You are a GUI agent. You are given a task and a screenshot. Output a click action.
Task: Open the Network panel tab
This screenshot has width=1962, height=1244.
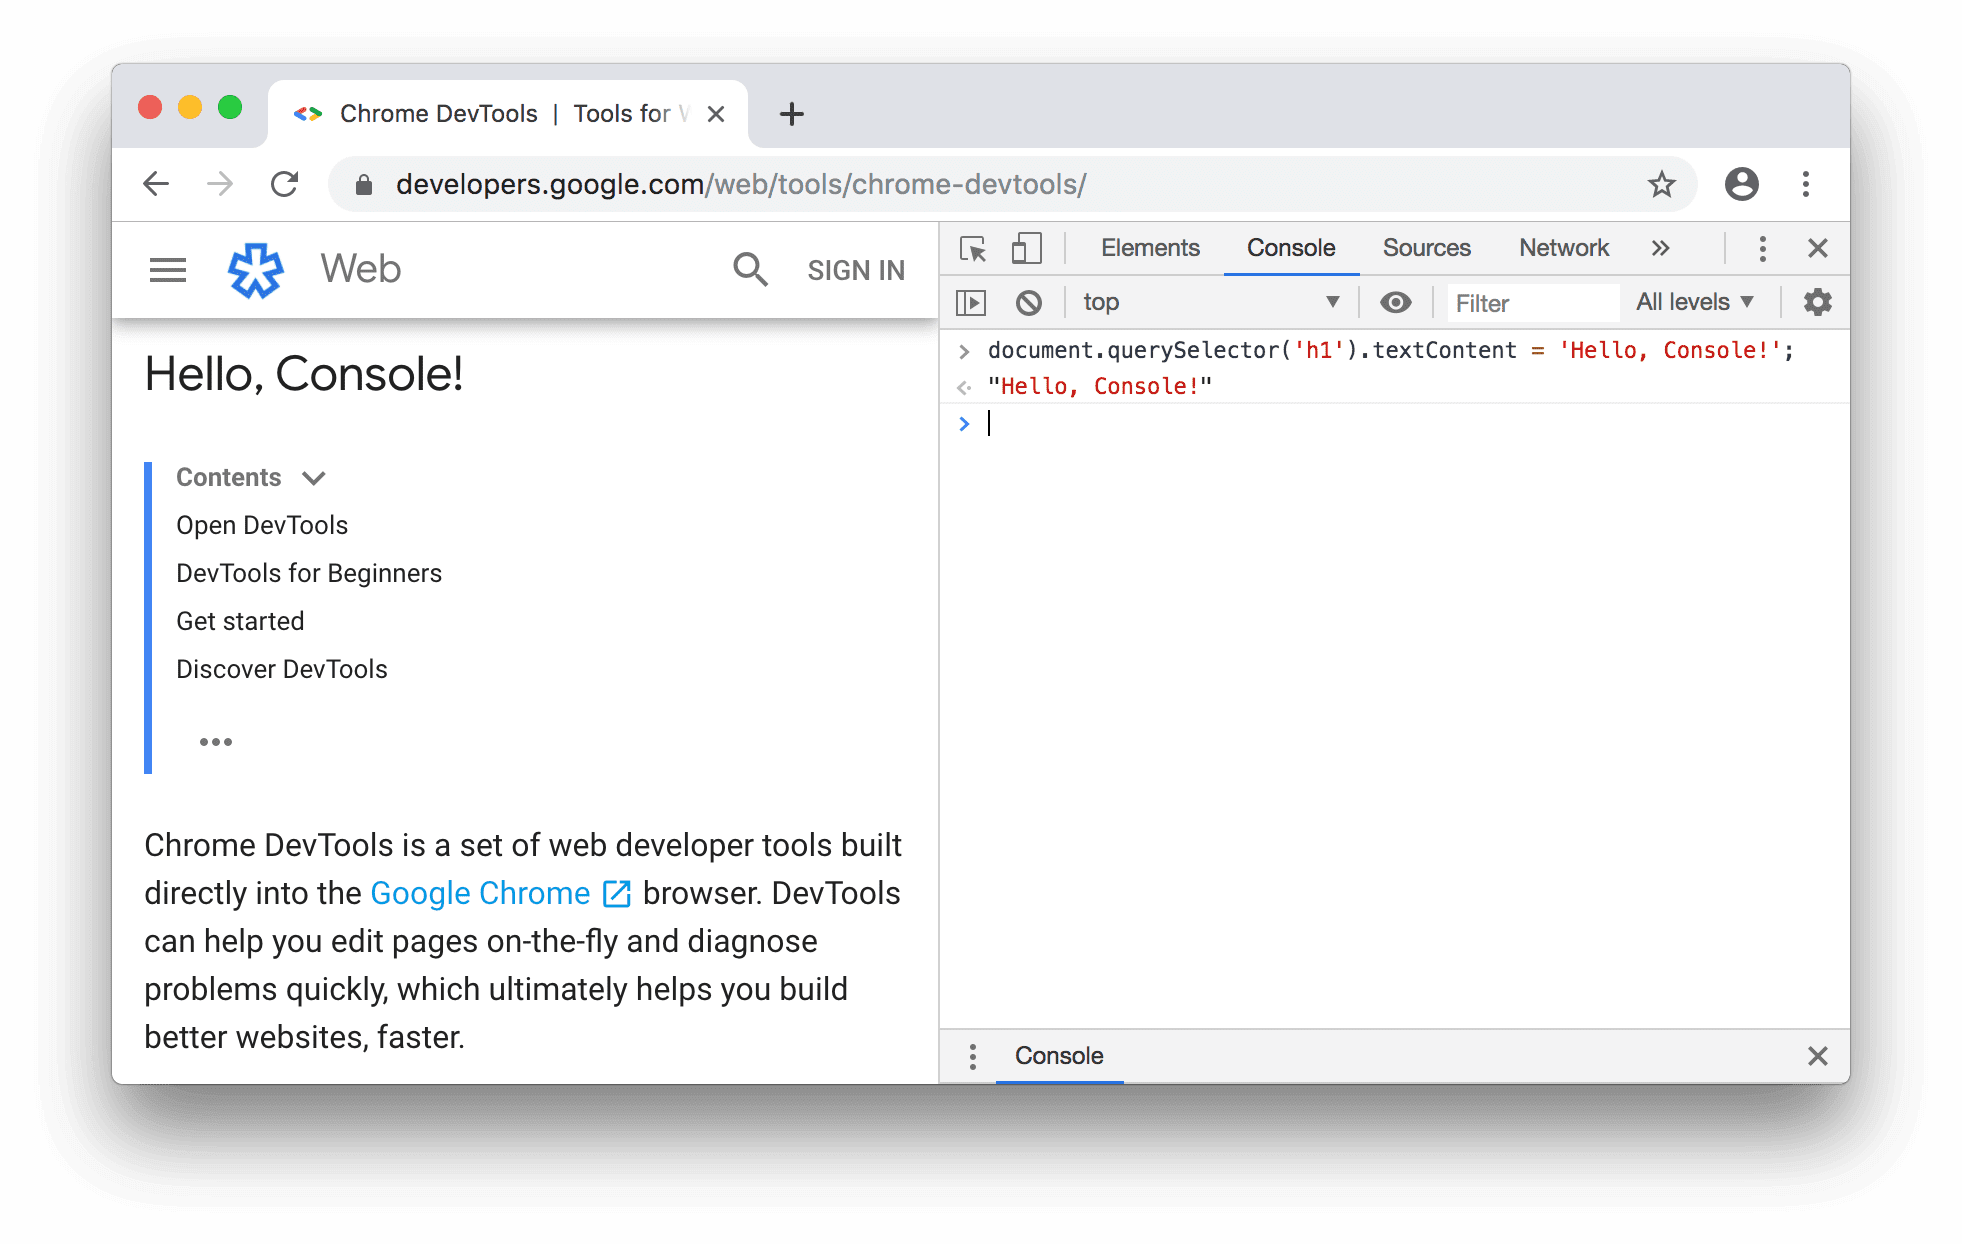click(x=1562, y=246)
